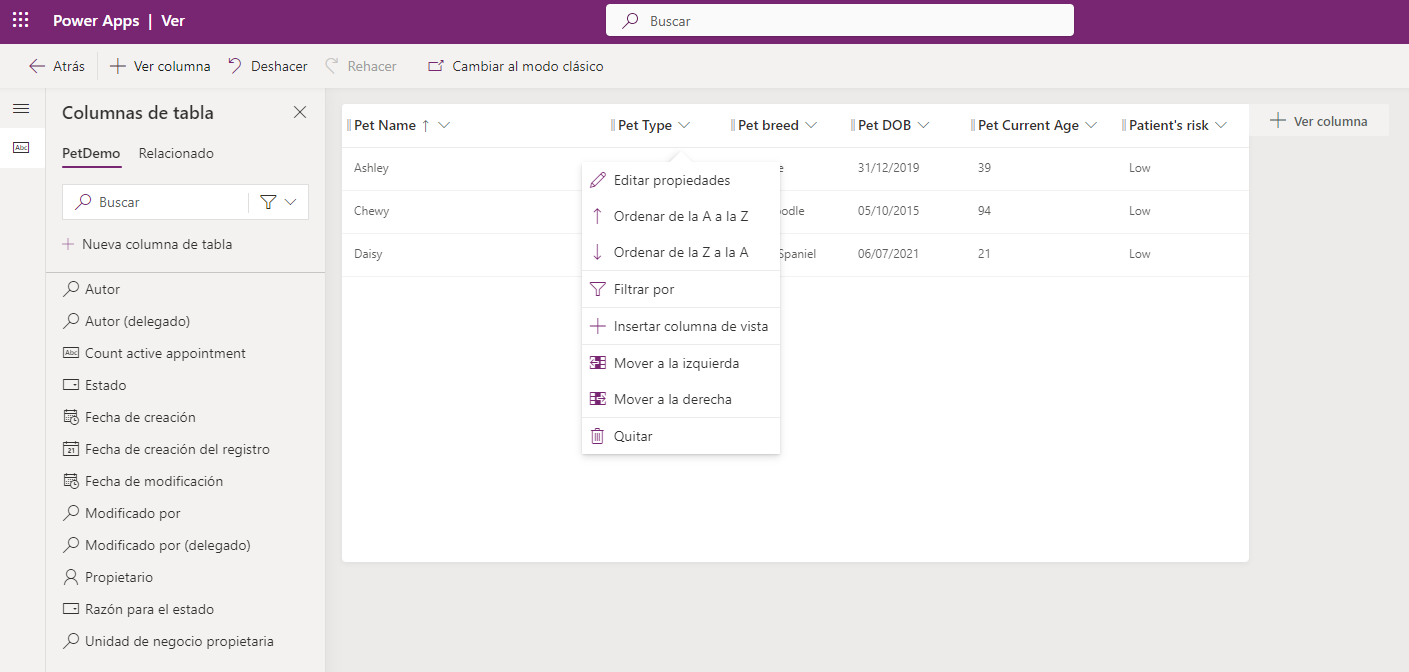
Task: Choose Ordenar de la Z a la A
Action: click(681, 252)
